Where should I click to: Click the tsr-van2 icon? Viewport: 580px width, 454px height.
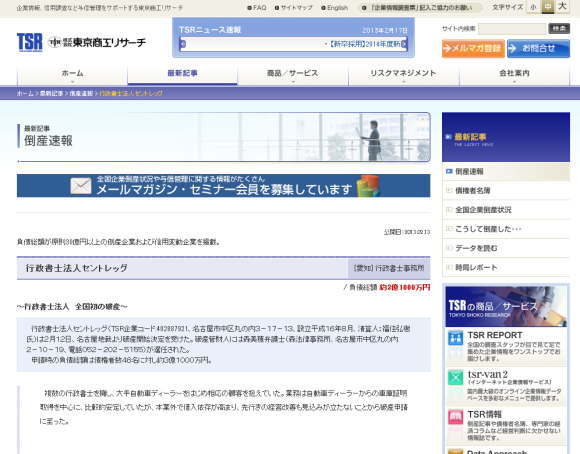tap(455, 378)
